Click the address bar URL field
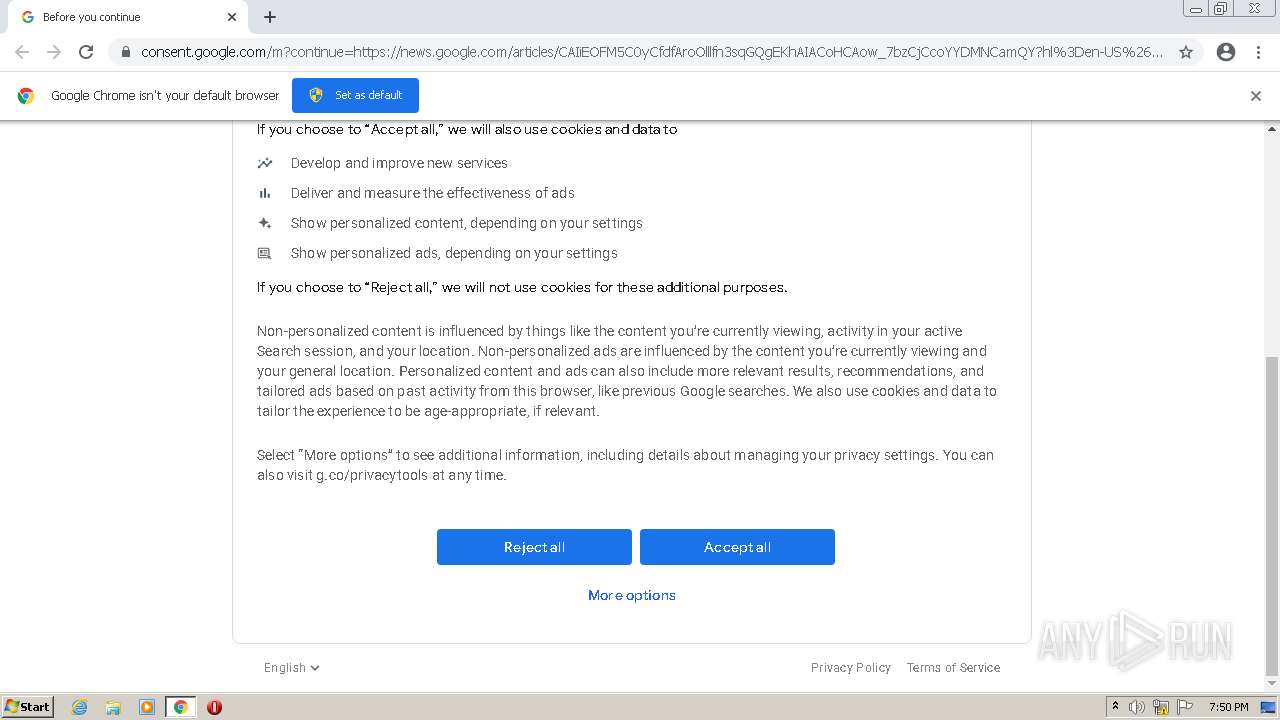This screenshot has height=720, width=1280. point(652,52)
